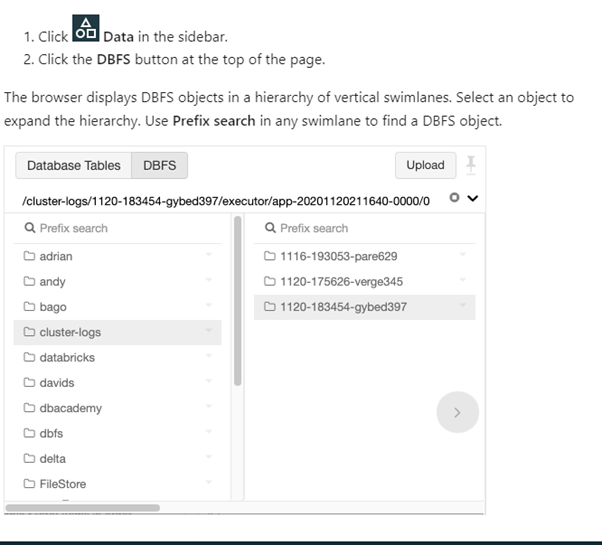Select the dbacademy folder
The image size is (602, 545).
70,408
